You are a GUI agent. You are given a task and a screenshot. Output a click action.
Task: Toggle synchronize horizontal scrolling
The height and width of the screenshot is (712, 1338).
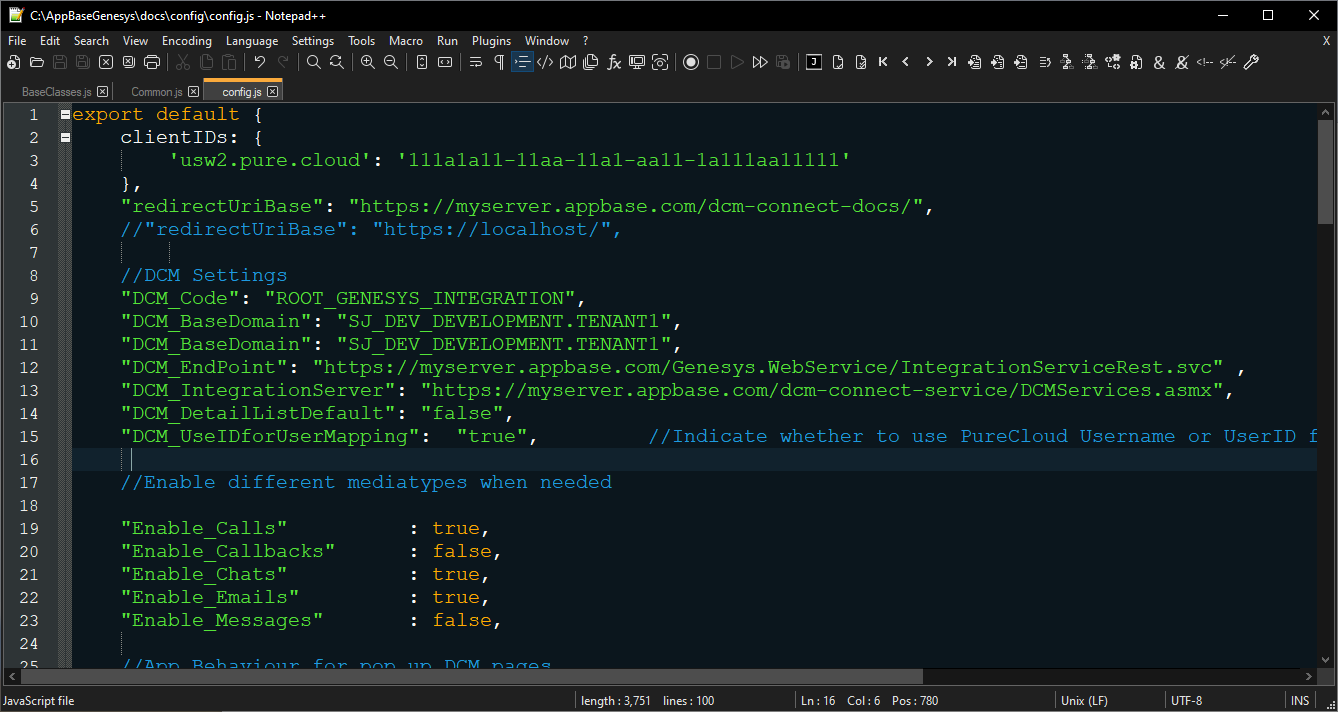click(x=445, y=62)
